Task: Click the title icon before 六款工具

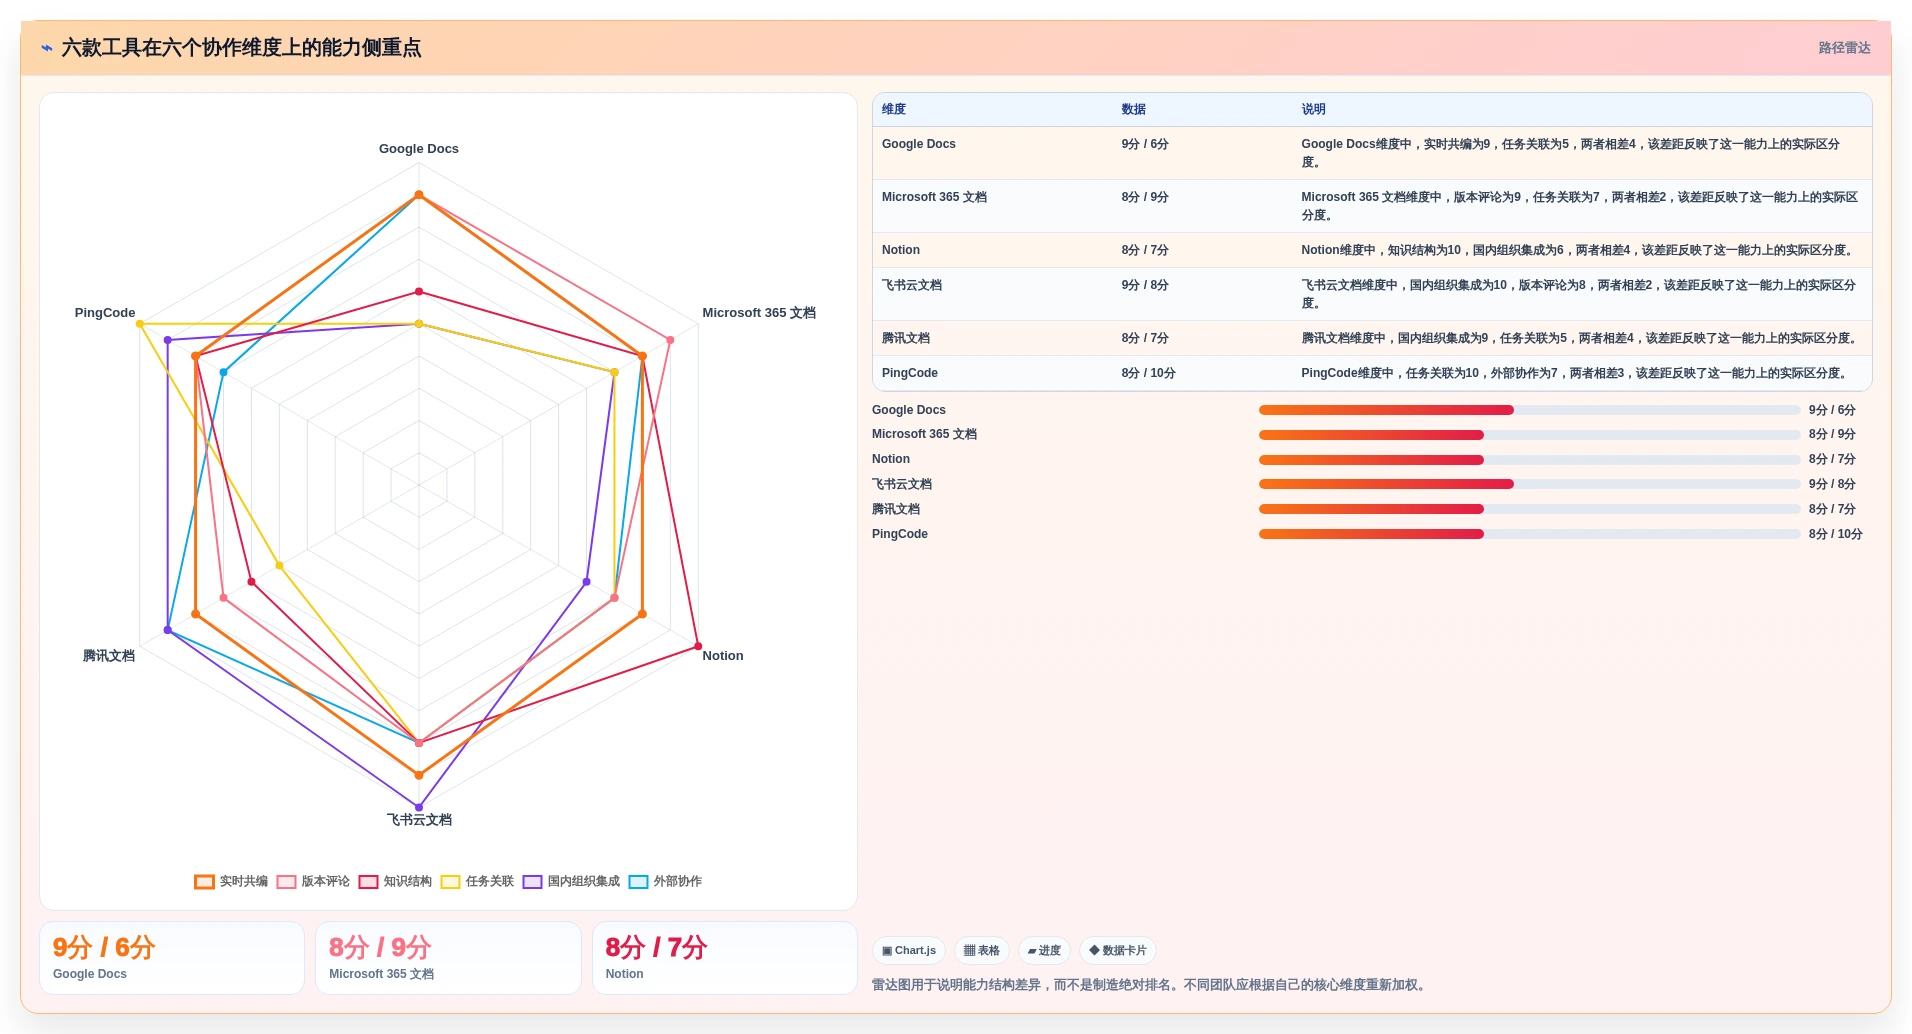Action: click(x=47, y=48)
